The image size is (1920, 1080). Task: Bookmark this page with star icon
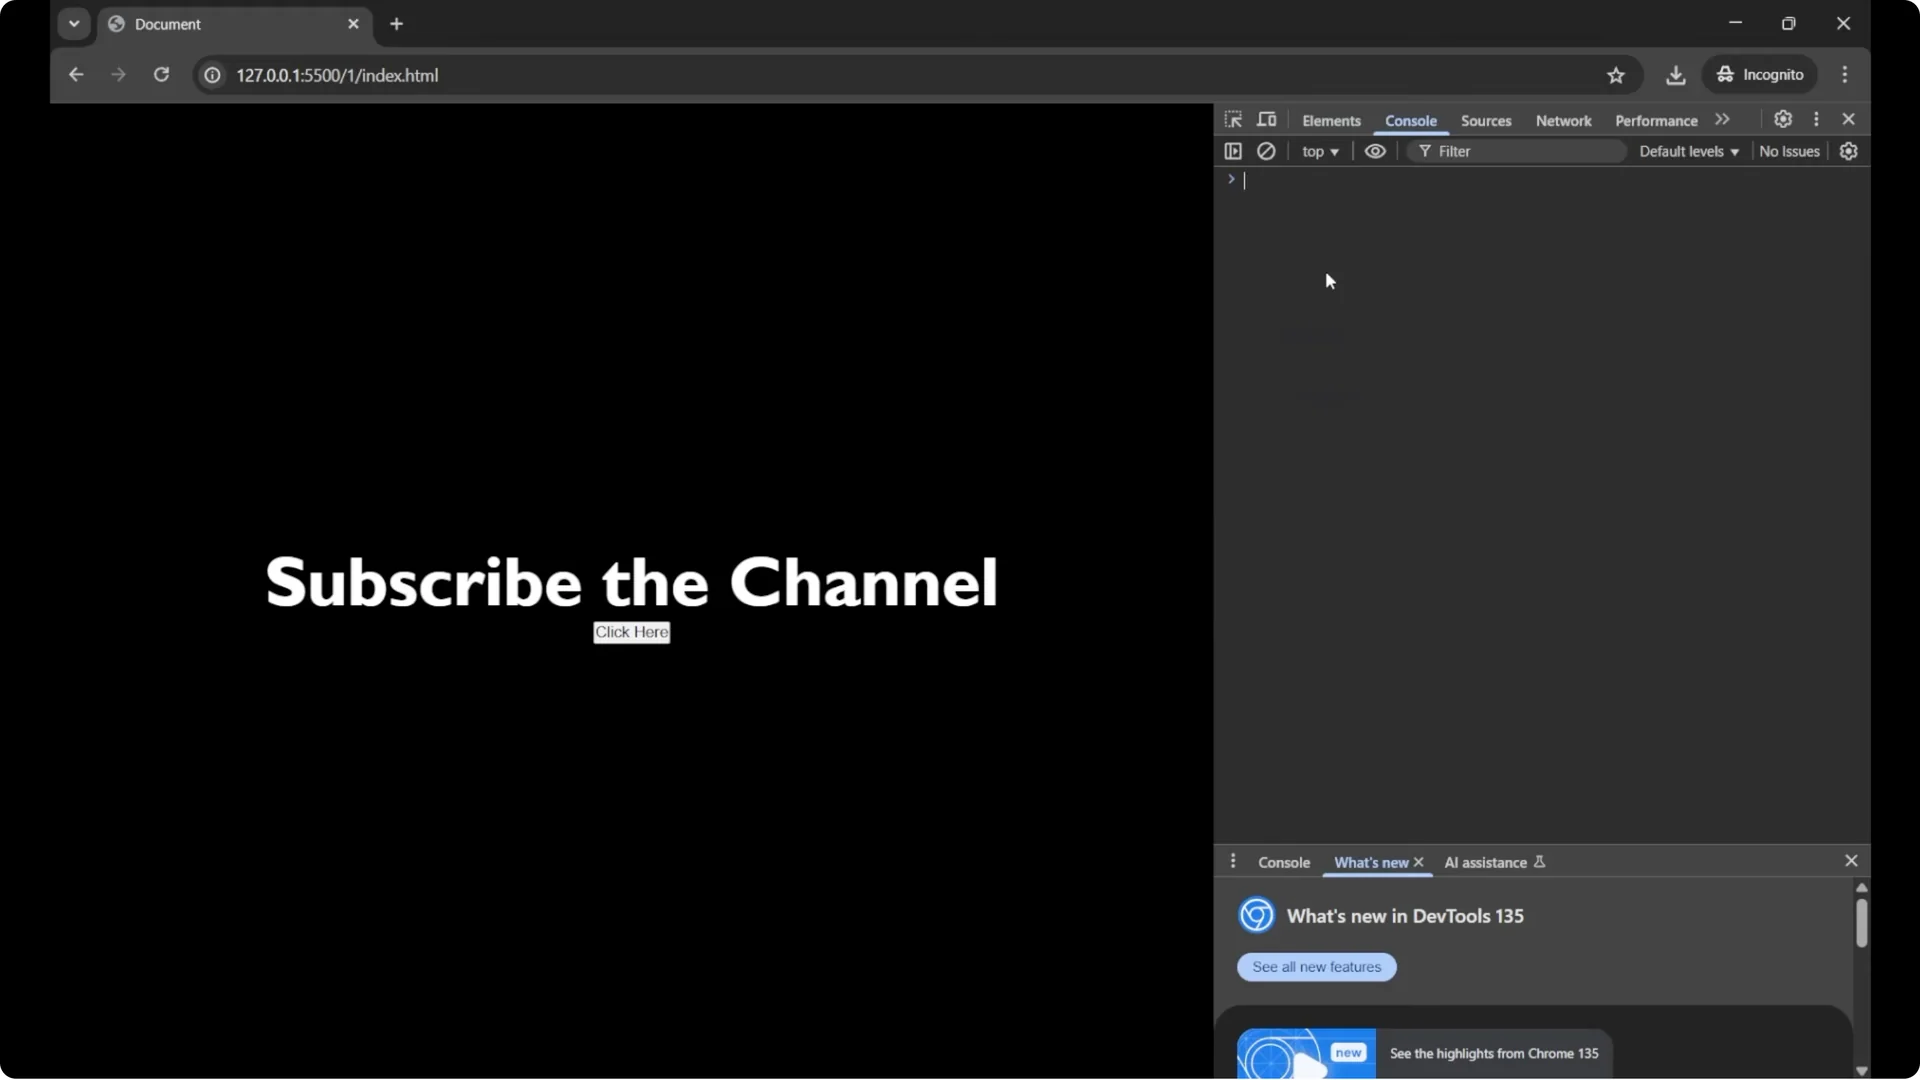click(x=1616, y=75)
